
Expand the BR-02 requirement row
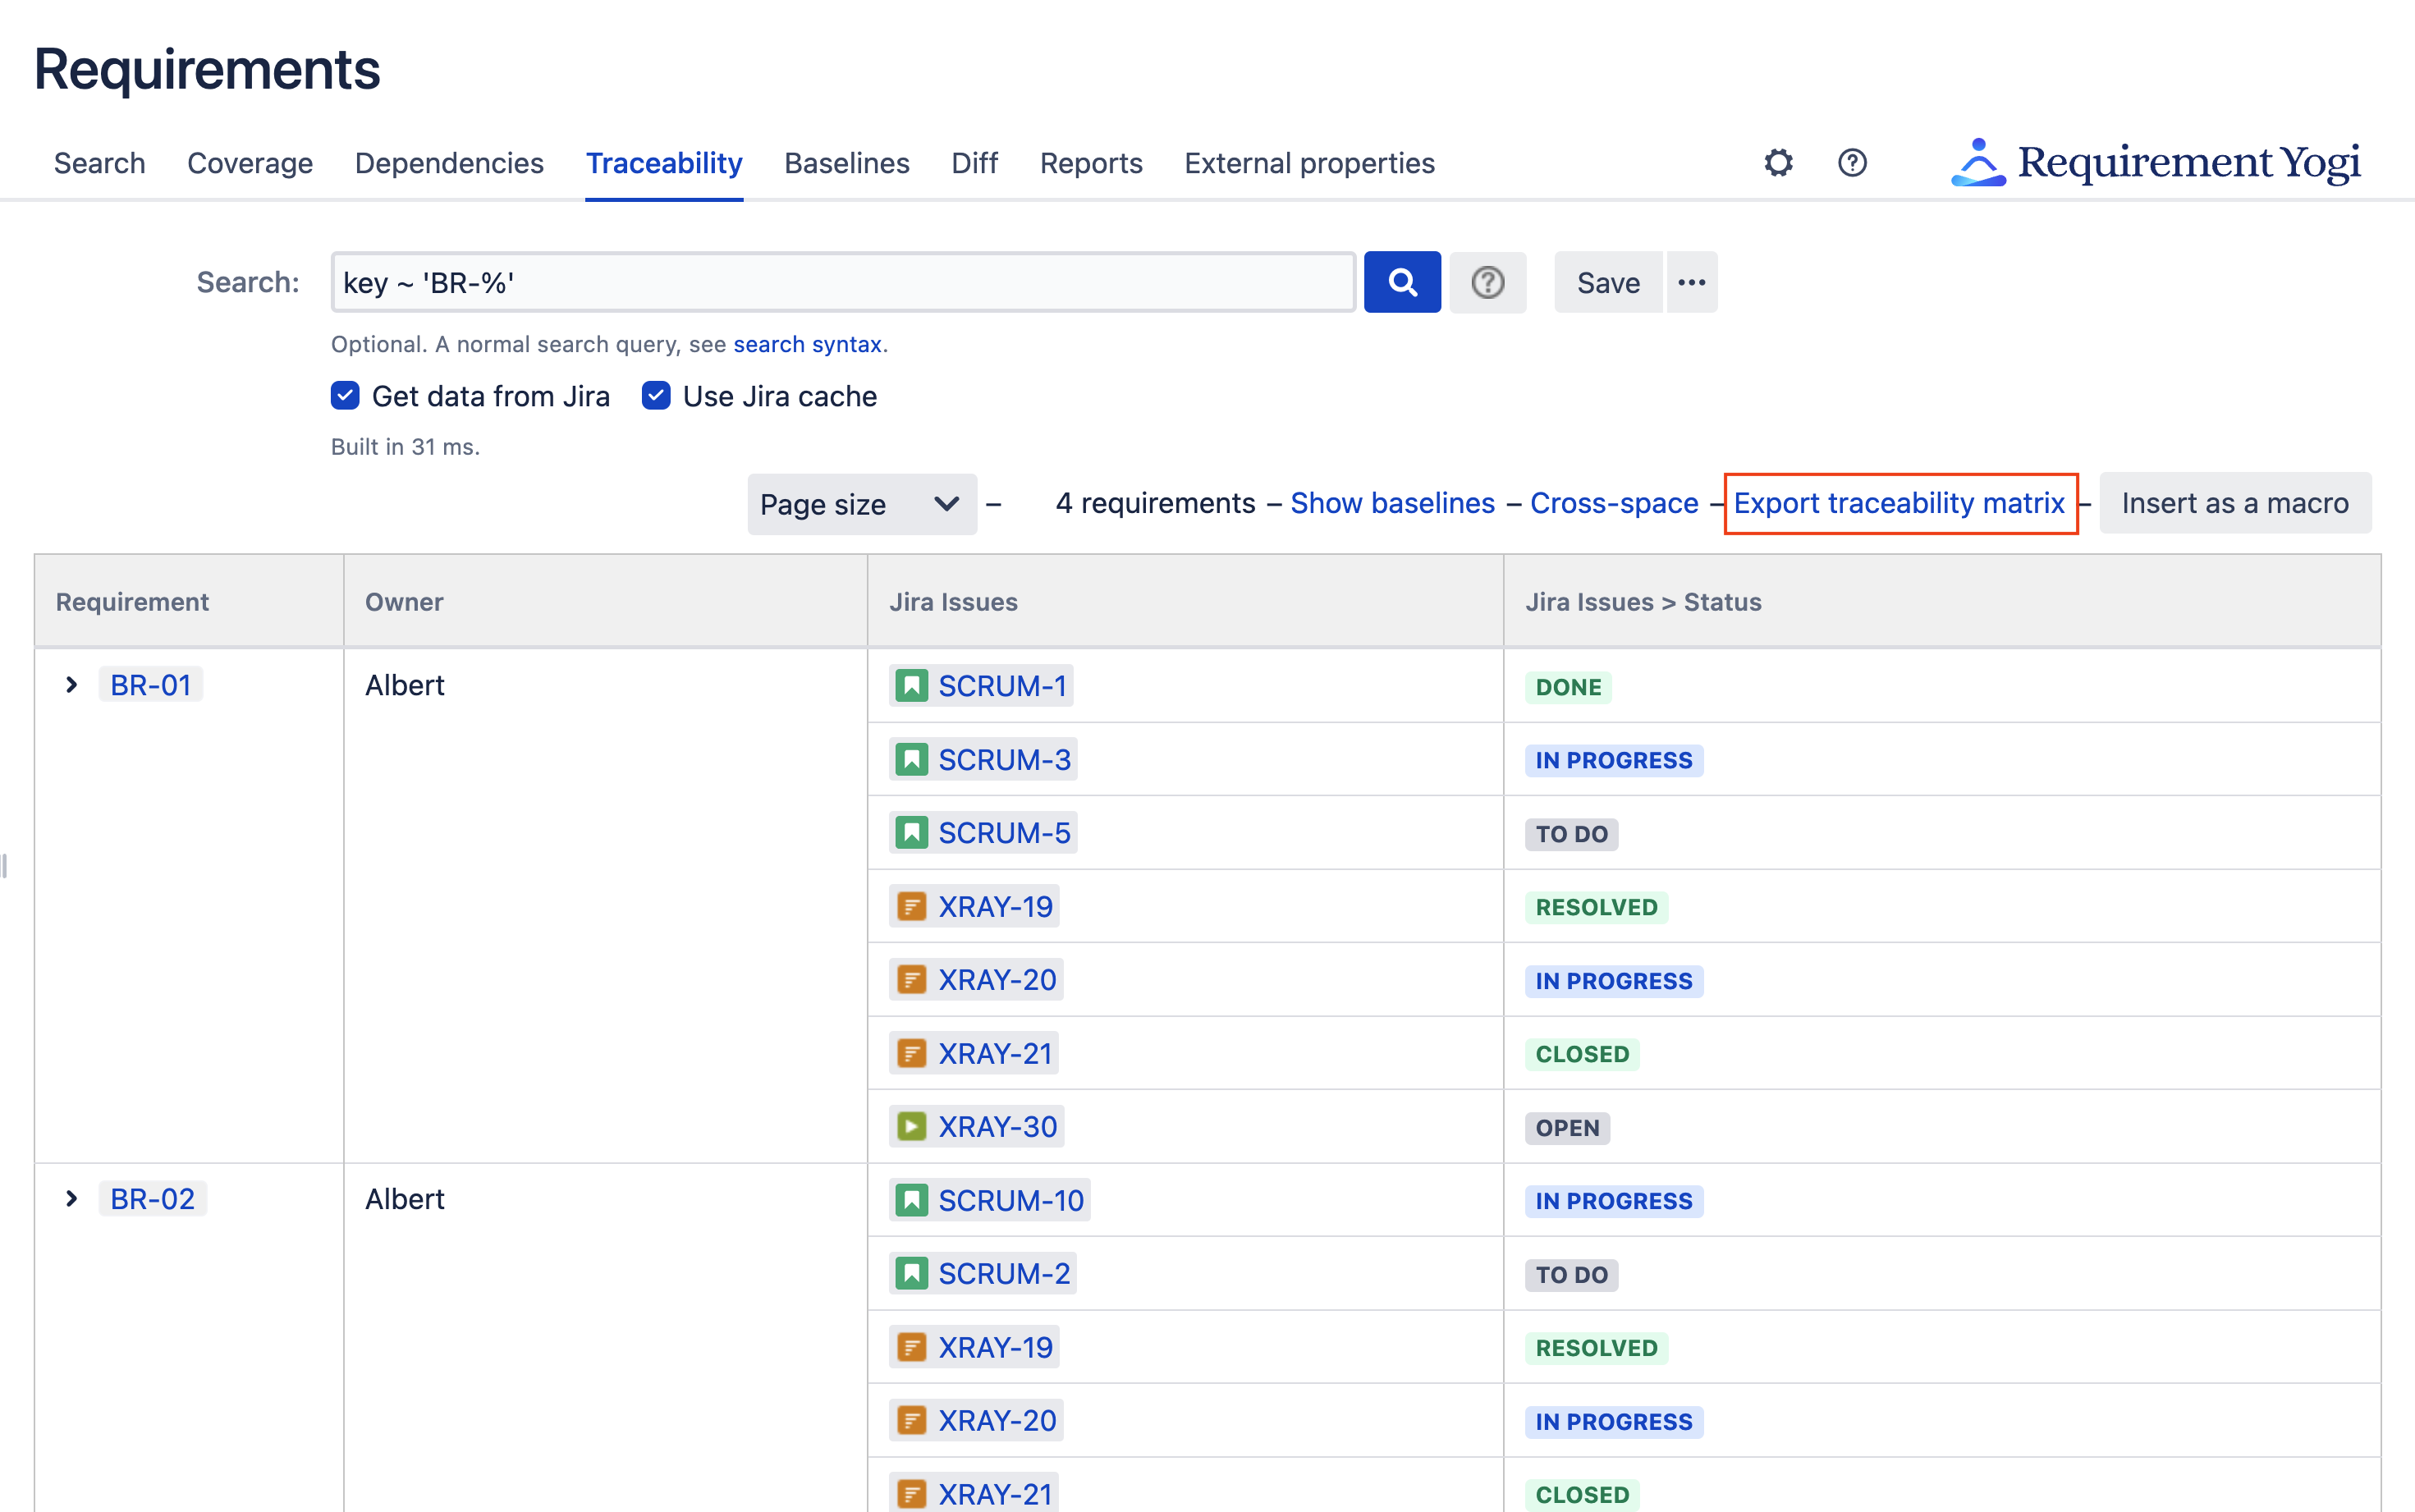71,1199
